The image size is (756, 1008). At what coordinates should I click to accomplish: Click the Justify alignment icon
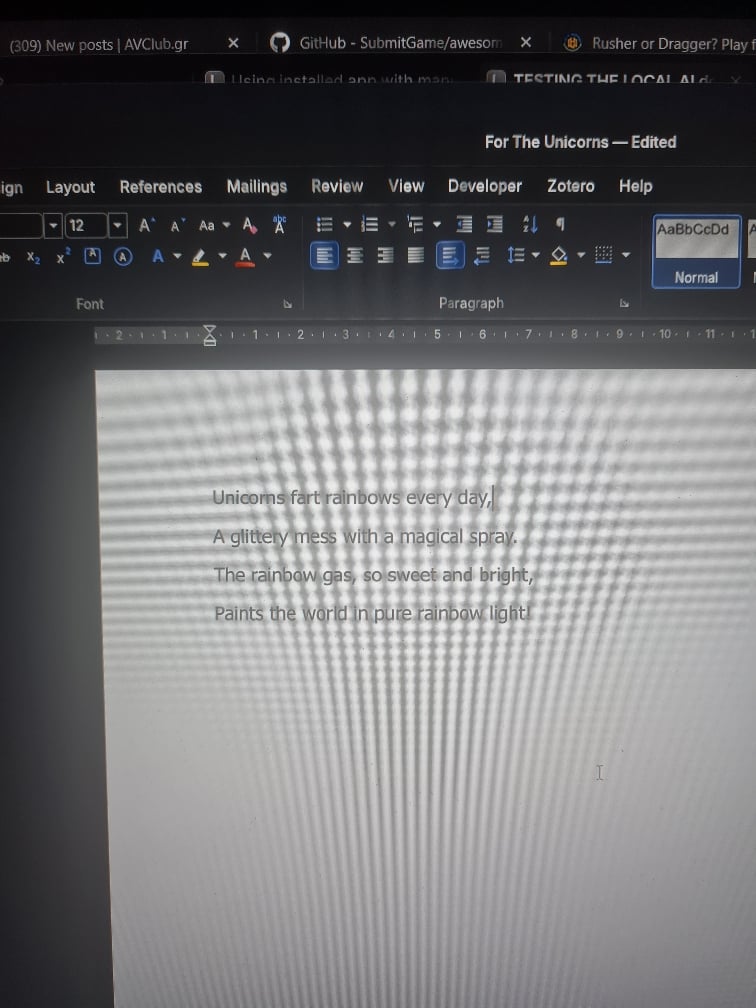[416, 255]
